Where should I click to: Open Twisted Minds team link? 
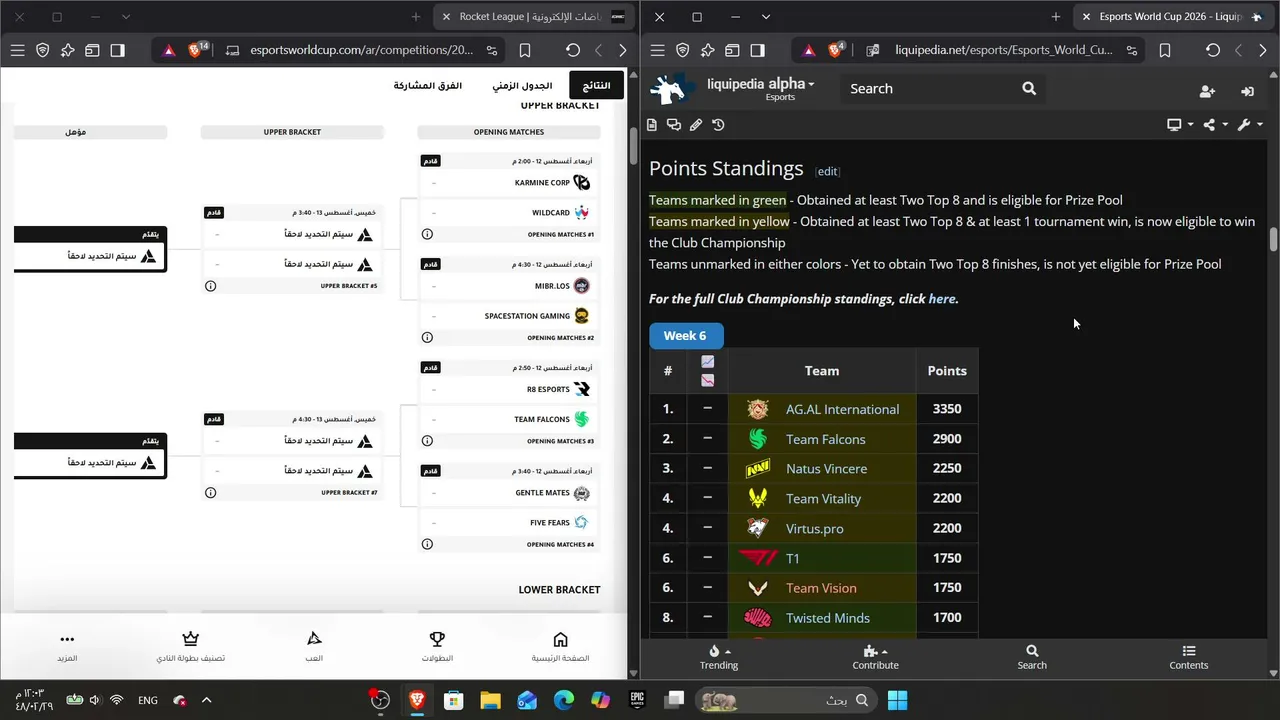click(x=828, y=618)
